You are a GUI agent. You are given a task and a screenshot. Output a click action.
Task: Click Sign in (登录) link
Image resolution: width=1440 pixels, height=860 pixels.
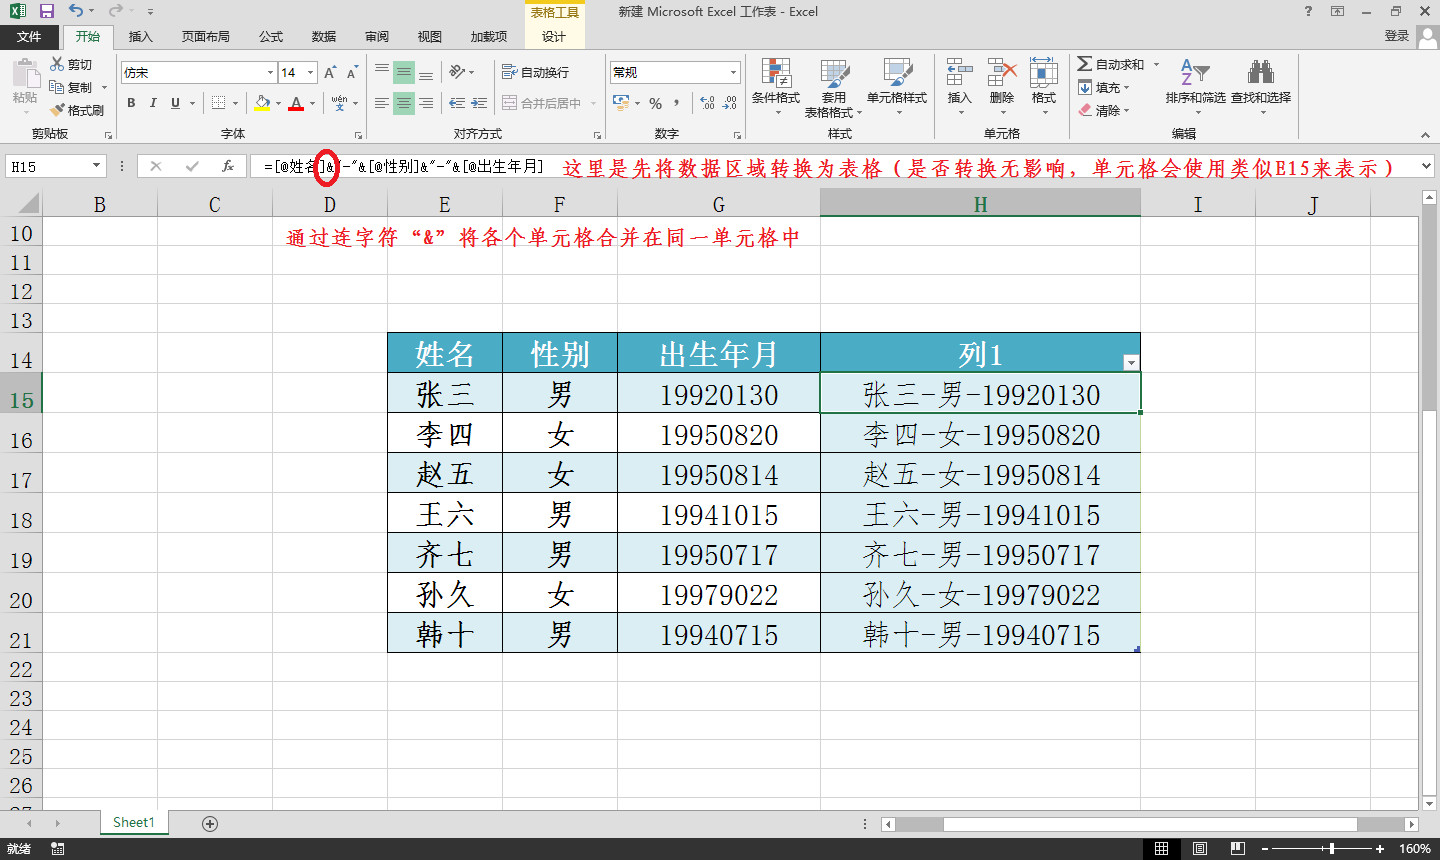[x=1397, y=36]
